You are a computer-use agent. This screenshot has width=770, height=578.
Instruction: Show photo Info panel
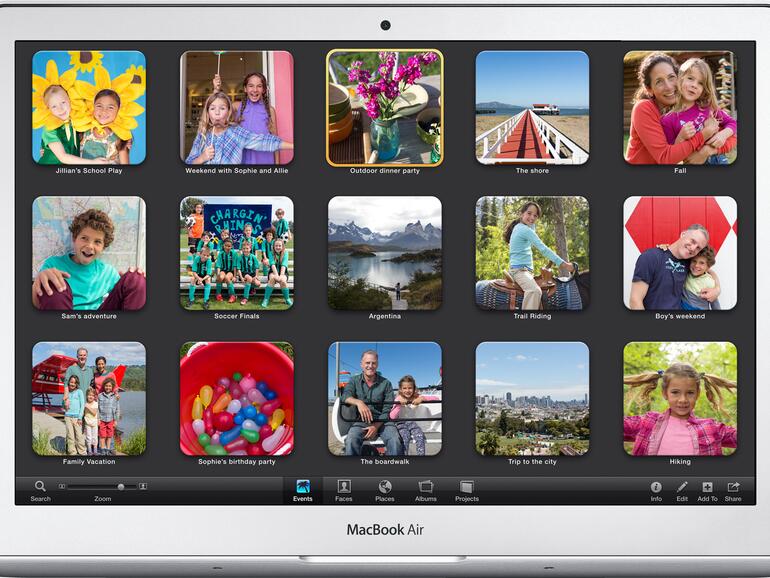pyautogui.click(x=656, y=491)
